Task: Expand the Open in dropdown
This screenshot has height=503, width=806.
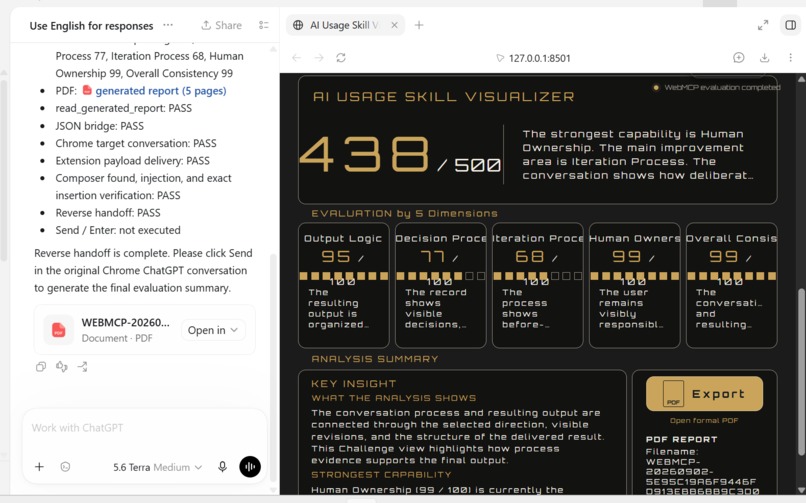Action: pos(213,330)
